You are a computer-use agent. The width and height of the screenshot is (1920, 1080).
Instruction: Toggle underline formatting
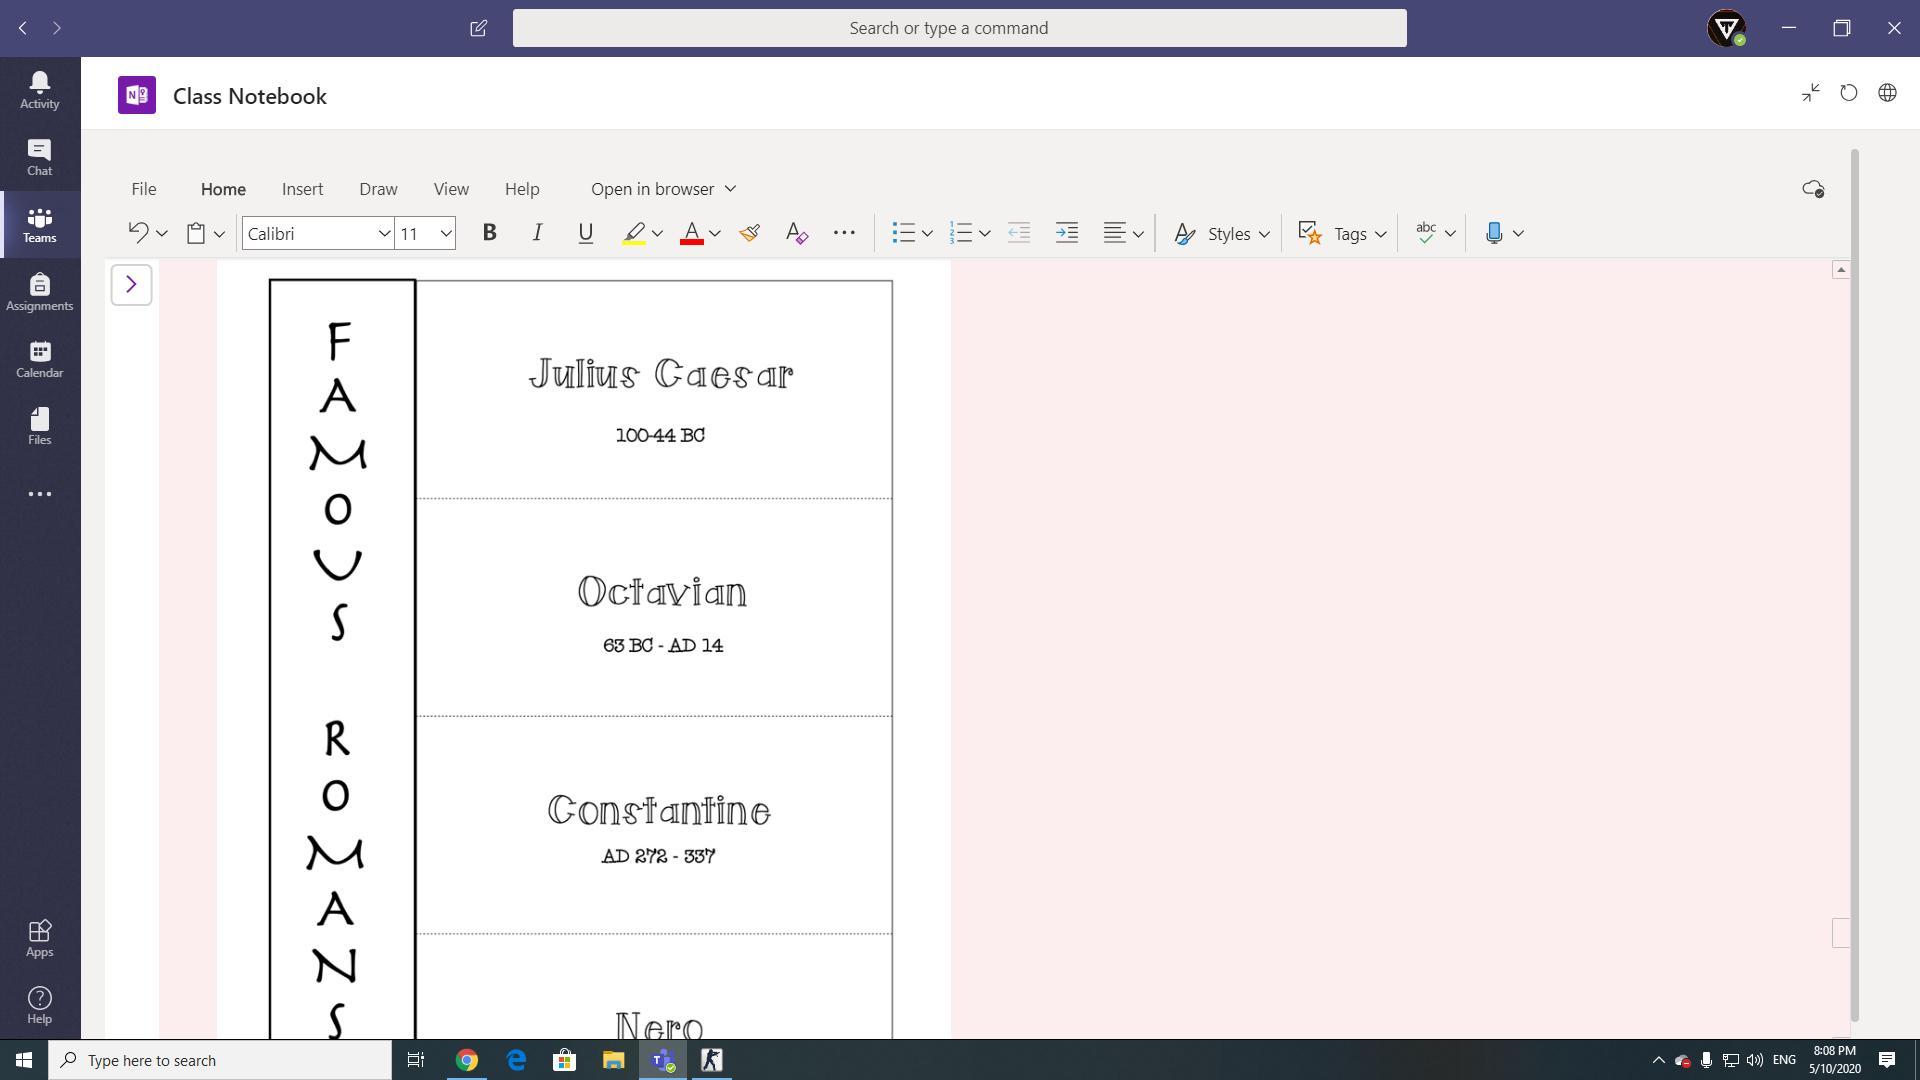click(585, 233)
